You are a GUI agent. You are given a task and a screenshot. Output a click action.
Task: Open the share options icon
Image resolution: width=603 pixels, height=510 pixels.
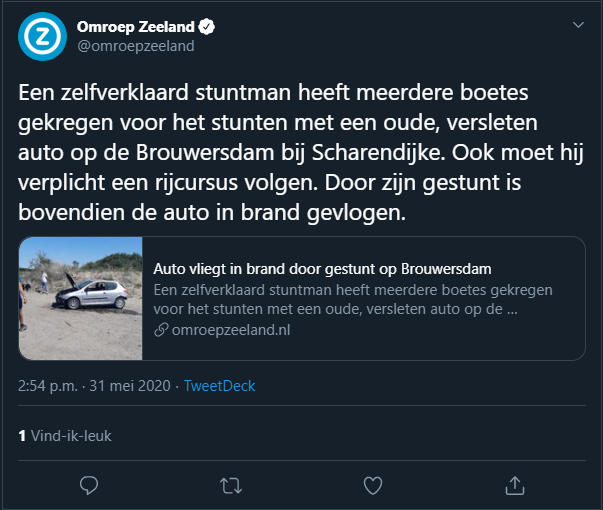point(515,485)
